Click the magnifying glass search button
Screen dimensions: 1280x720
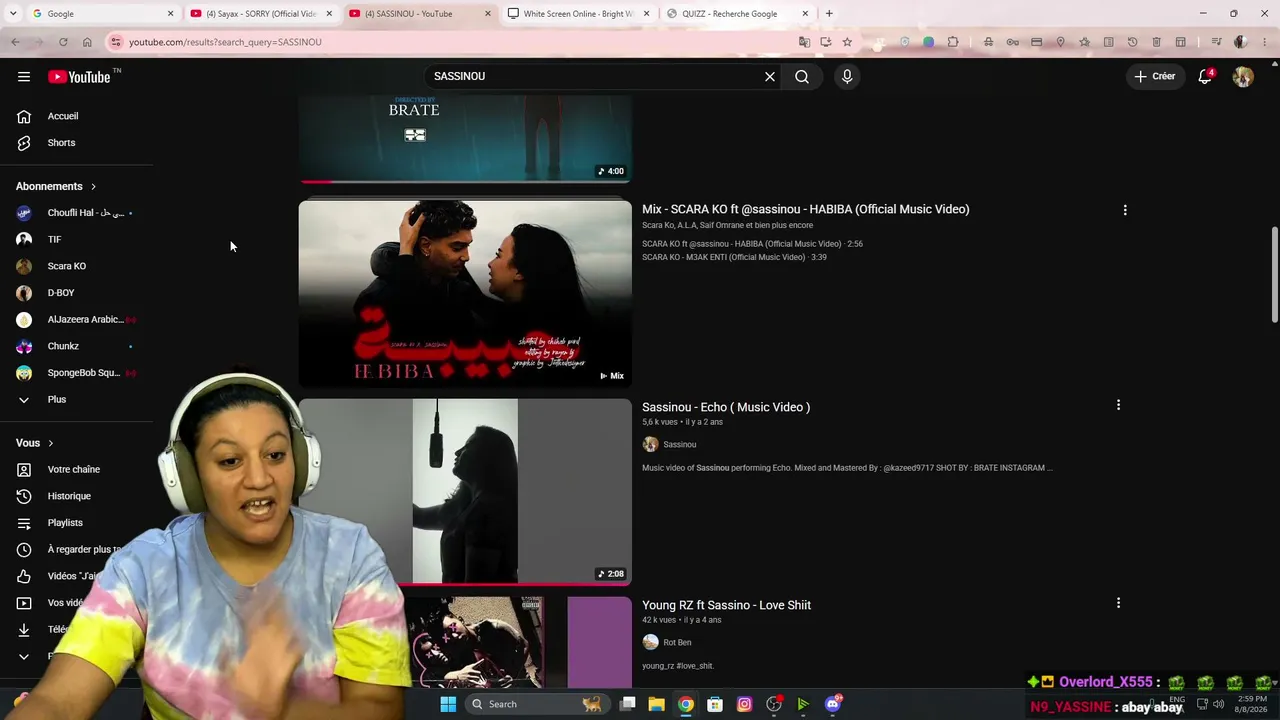click(802, 77)
